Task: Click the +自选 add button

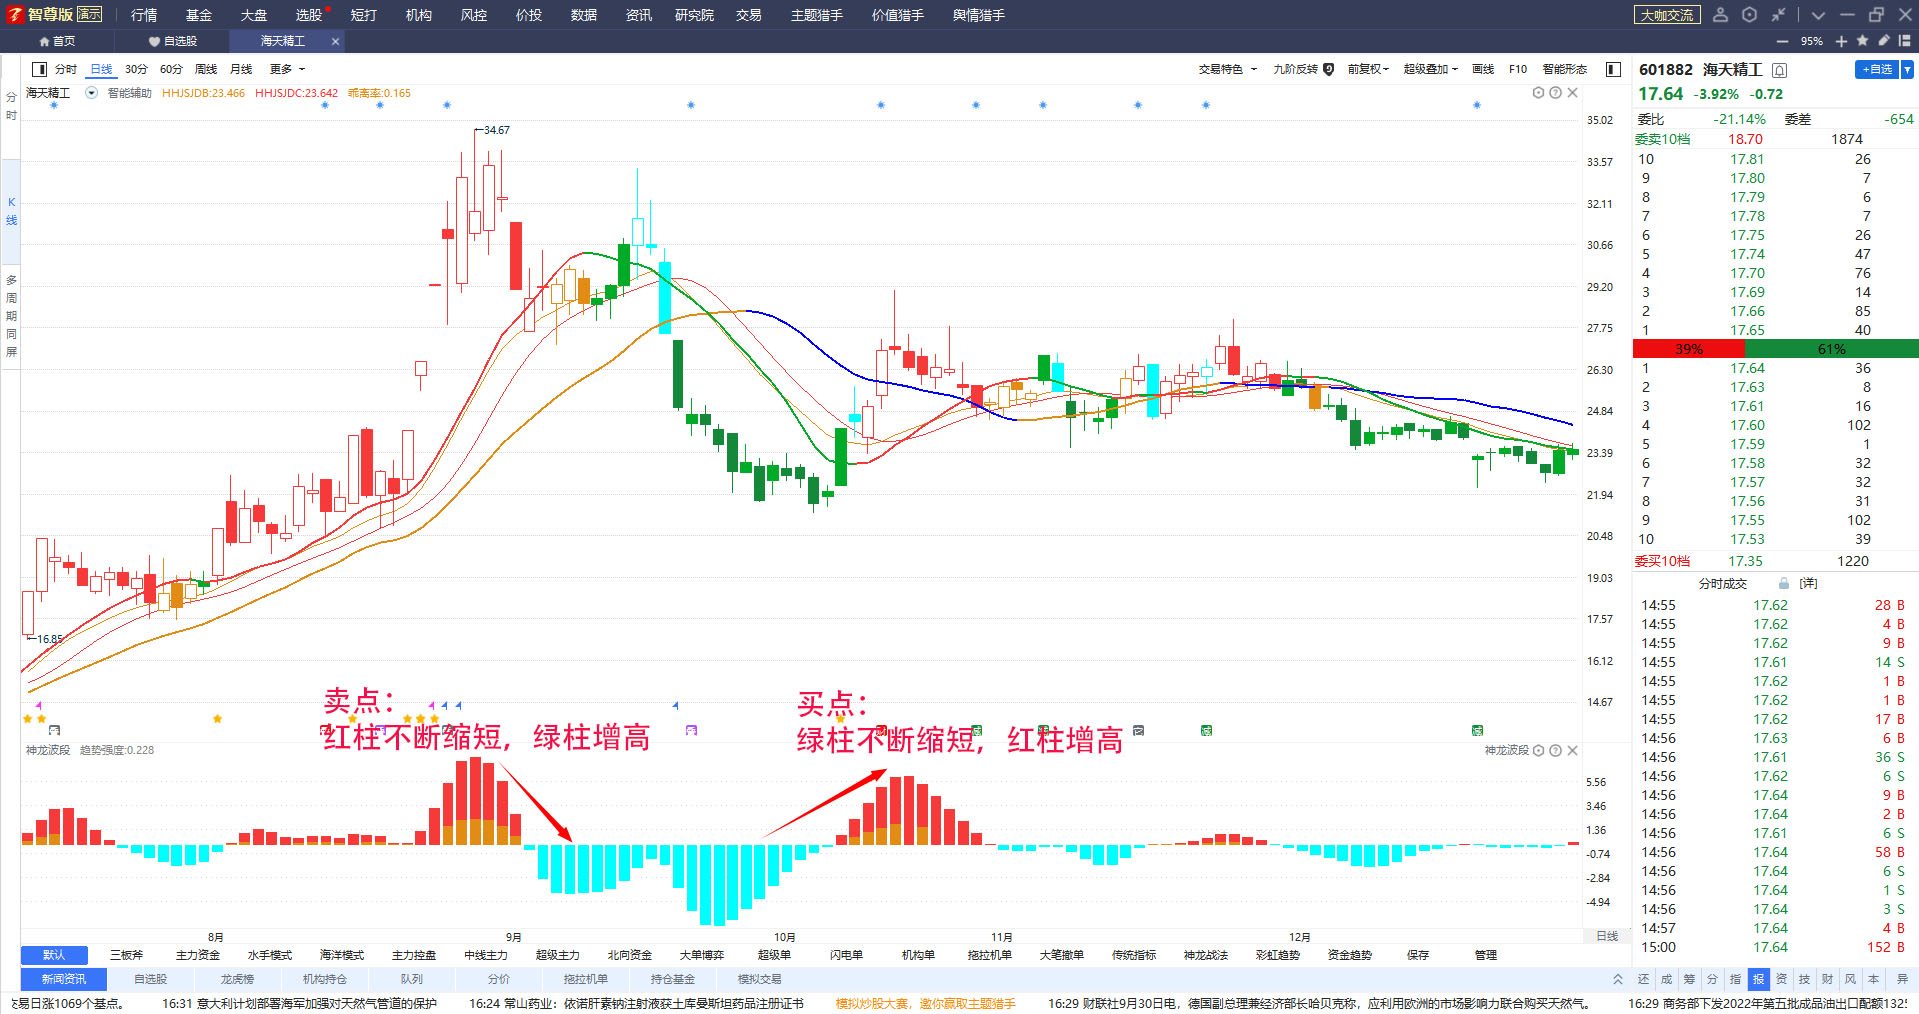Action: click(1877, 69)
